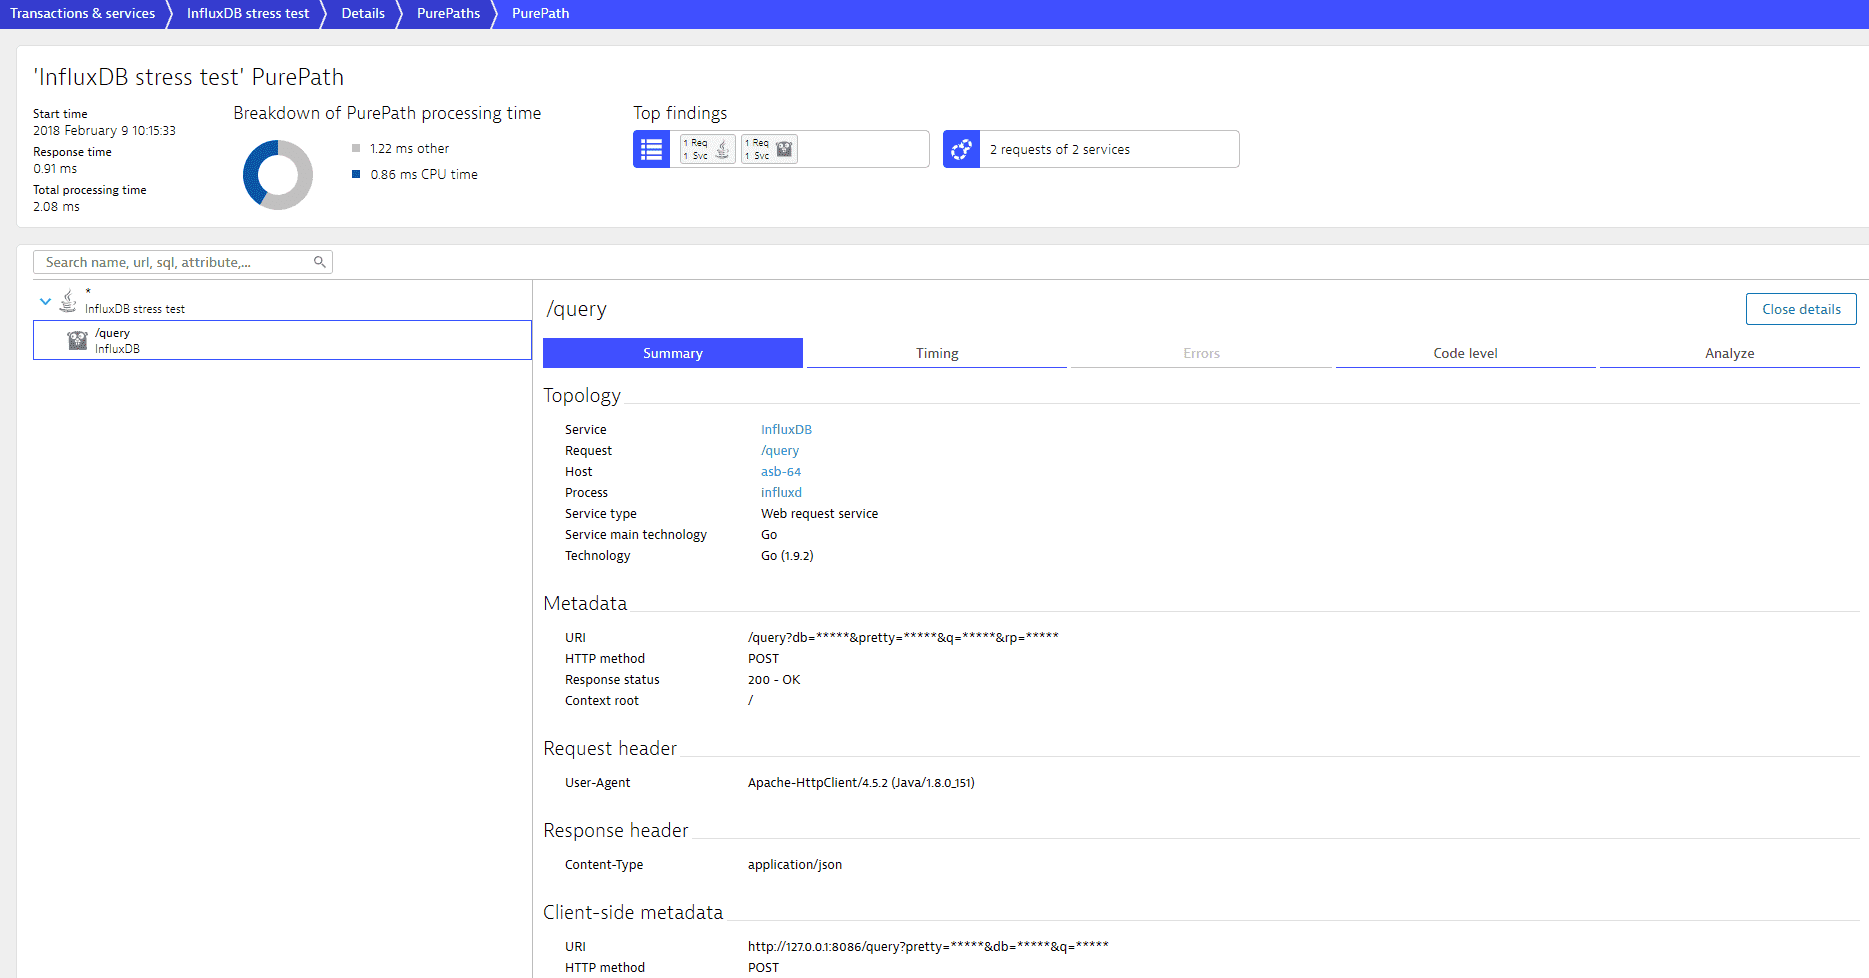The image size is (1869, 978).
Task: Click the 'Web request service' value
Action: 820,514
